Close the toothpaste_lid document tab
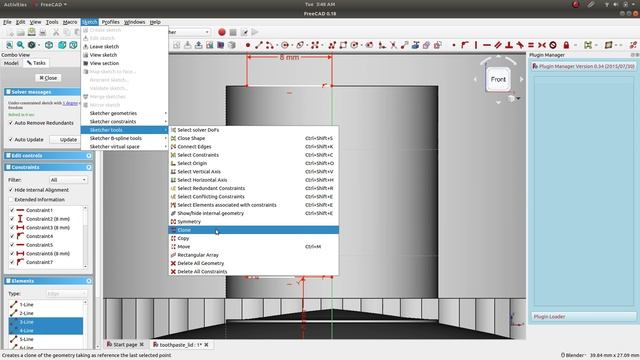 coord(207,344)
